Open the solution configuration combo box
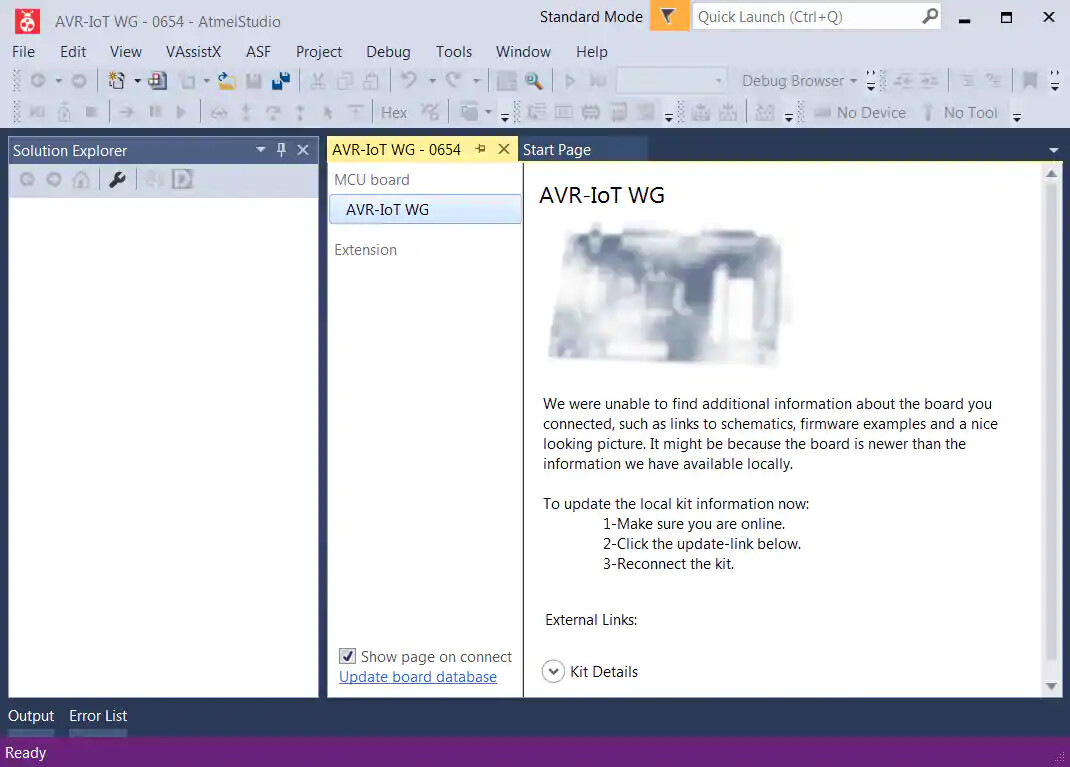The width and height of the screenshot is (1070, 767). (671, 81)
